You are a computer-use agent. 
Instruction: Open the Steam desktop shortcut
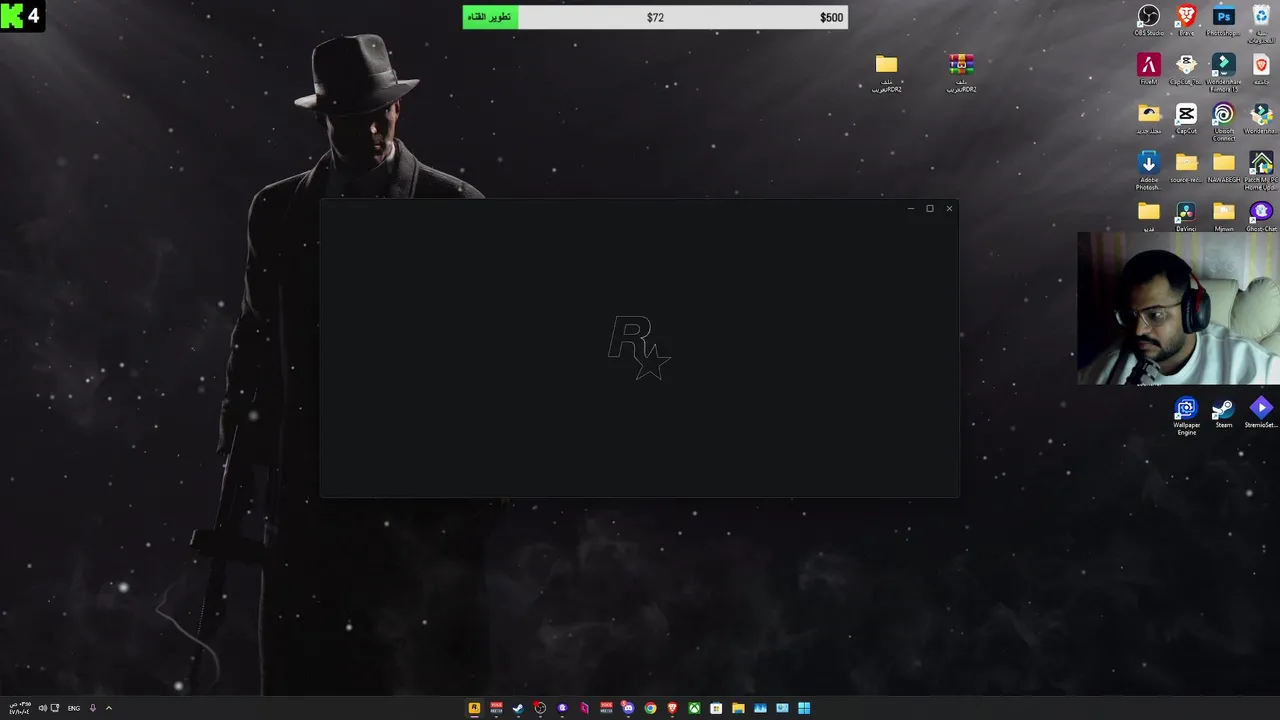[x=1223, y=413]
